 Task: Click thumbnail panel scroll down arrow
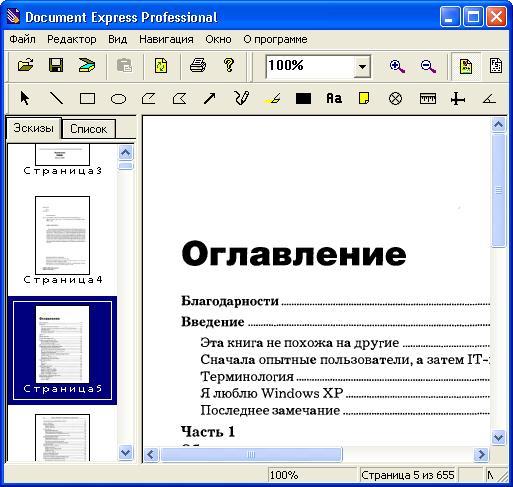(126, 453)
